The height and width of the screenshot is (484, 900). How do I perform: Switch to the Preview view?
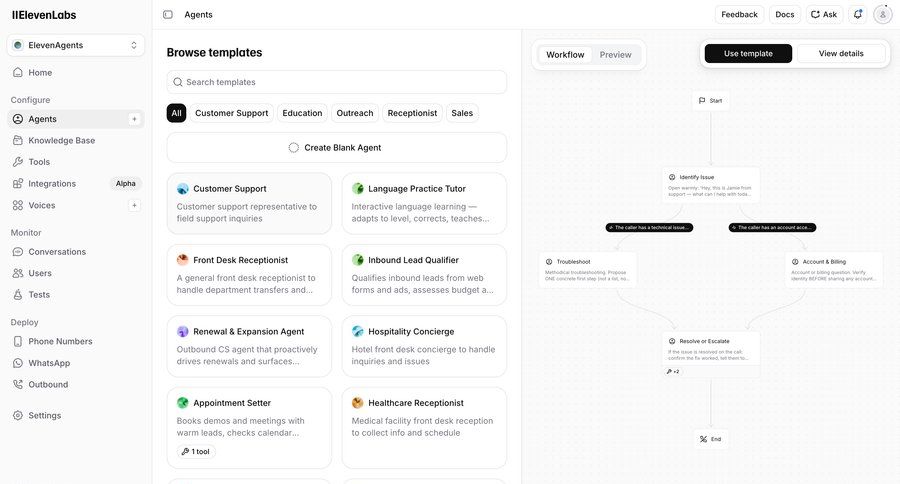point(615,55)
